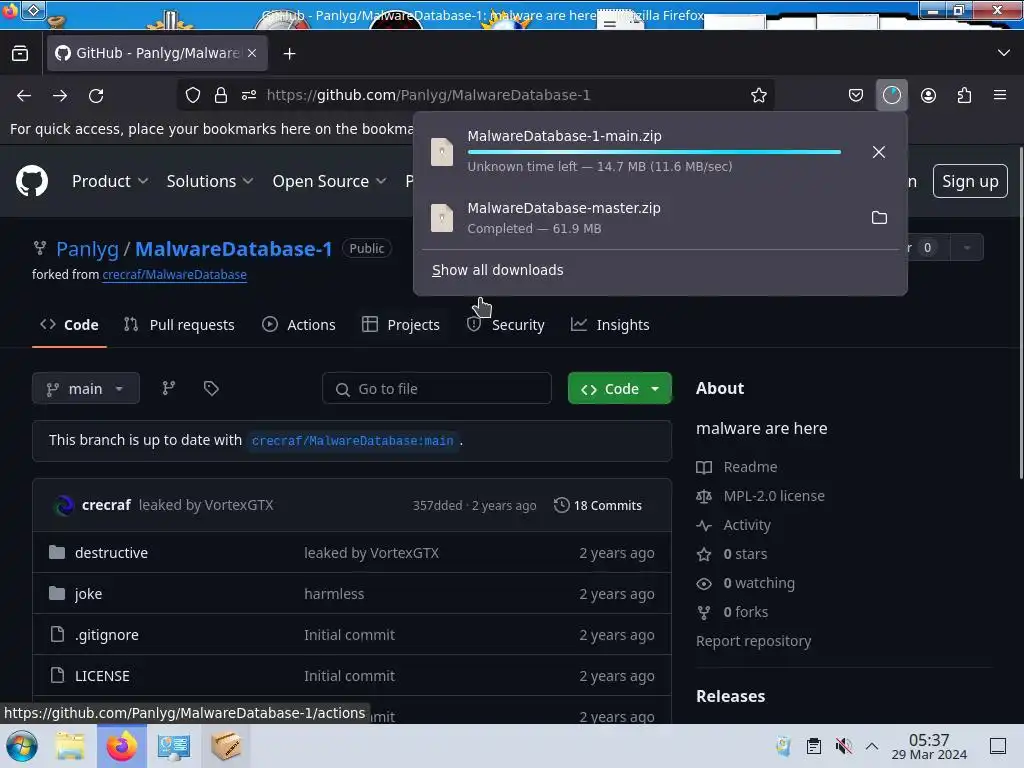
Task: Switch to the Security tab
Action: tap(505, 325)
